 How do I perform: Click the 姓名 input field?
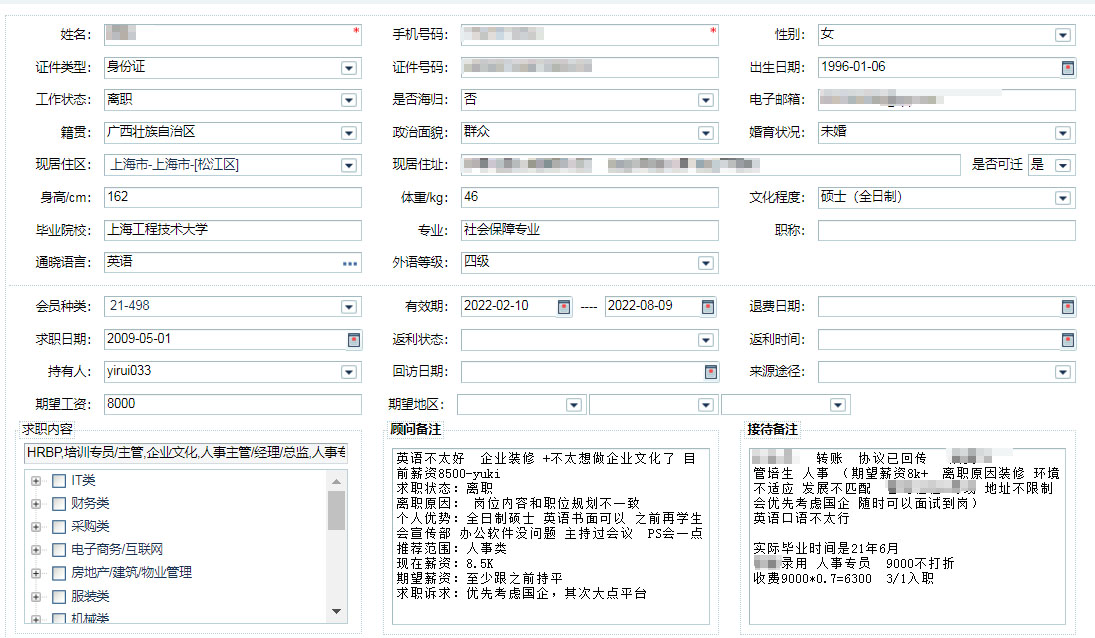(x=233, y=35)
